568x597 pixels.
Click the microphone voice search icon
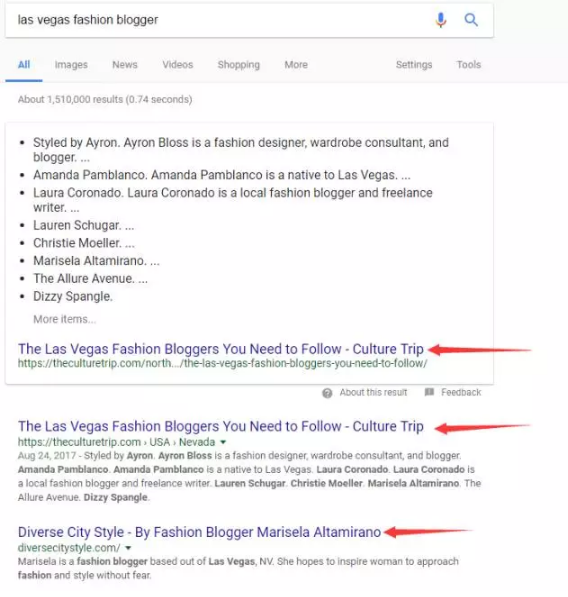(x=441, y=20)
